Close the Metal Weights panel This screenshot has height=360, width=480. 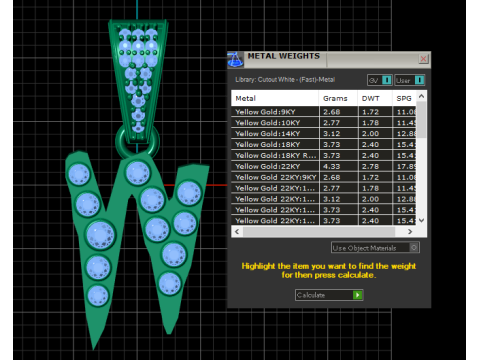click(x=423, y=59)
